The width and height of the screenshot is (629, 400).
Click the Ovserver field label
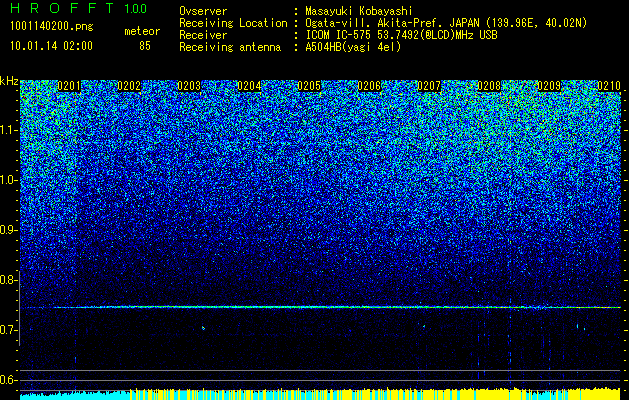(x=203, y=11)
